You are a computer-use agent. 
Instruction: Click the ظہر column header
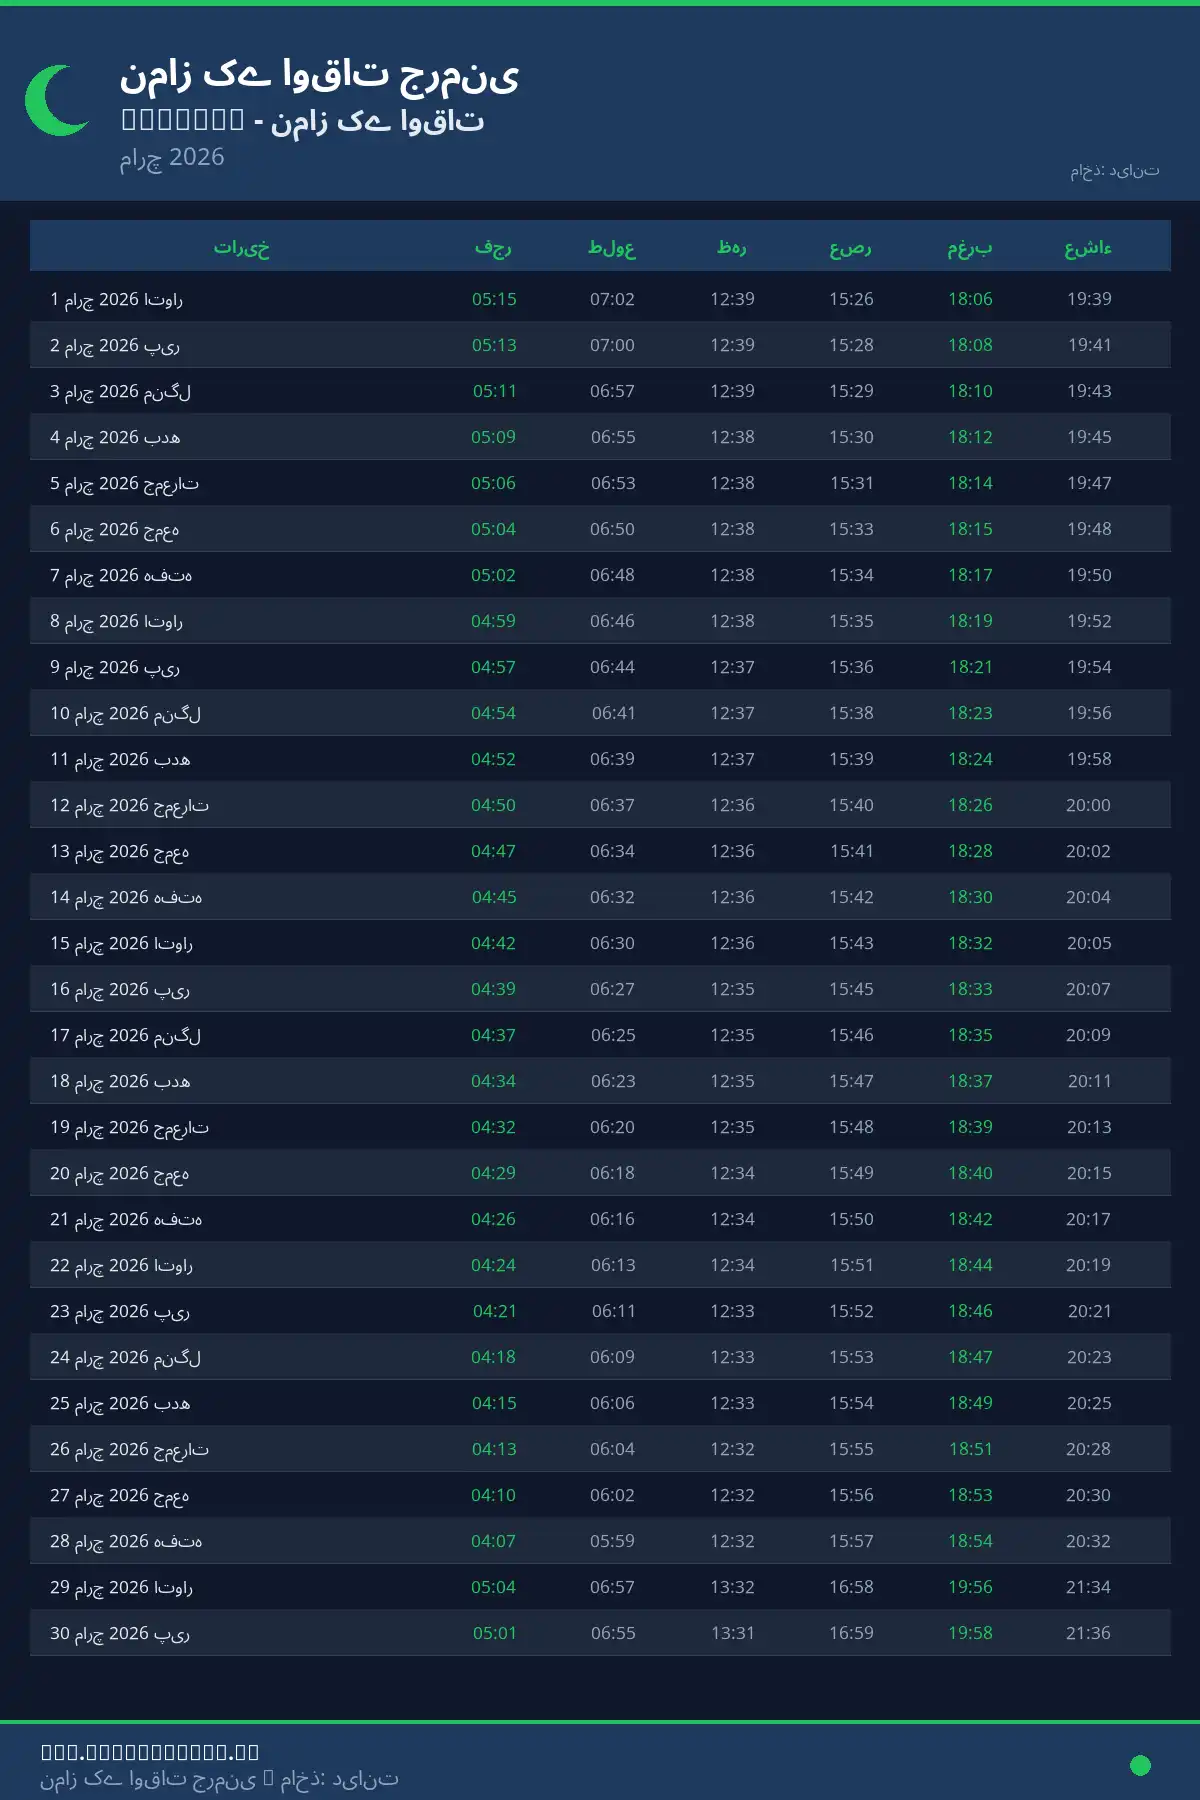click(x=732, y=247)
